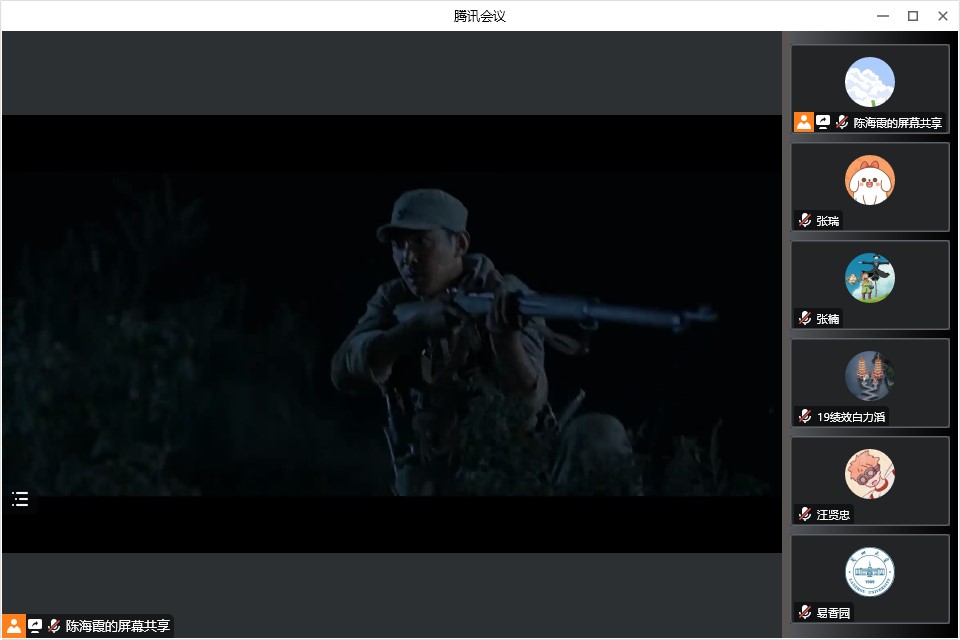Click muted microphone icon next to 张瑞
Screen dimensions: 960x640
click(x=805, y=220)
